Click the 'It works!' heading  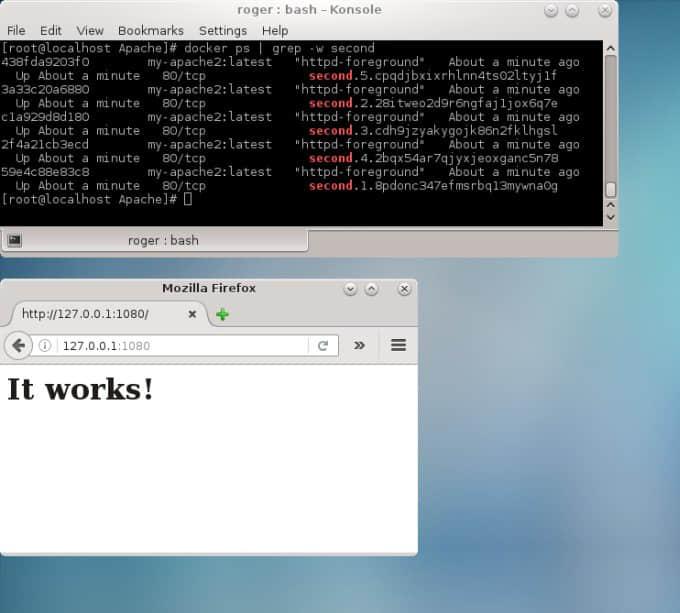(80, 389)
